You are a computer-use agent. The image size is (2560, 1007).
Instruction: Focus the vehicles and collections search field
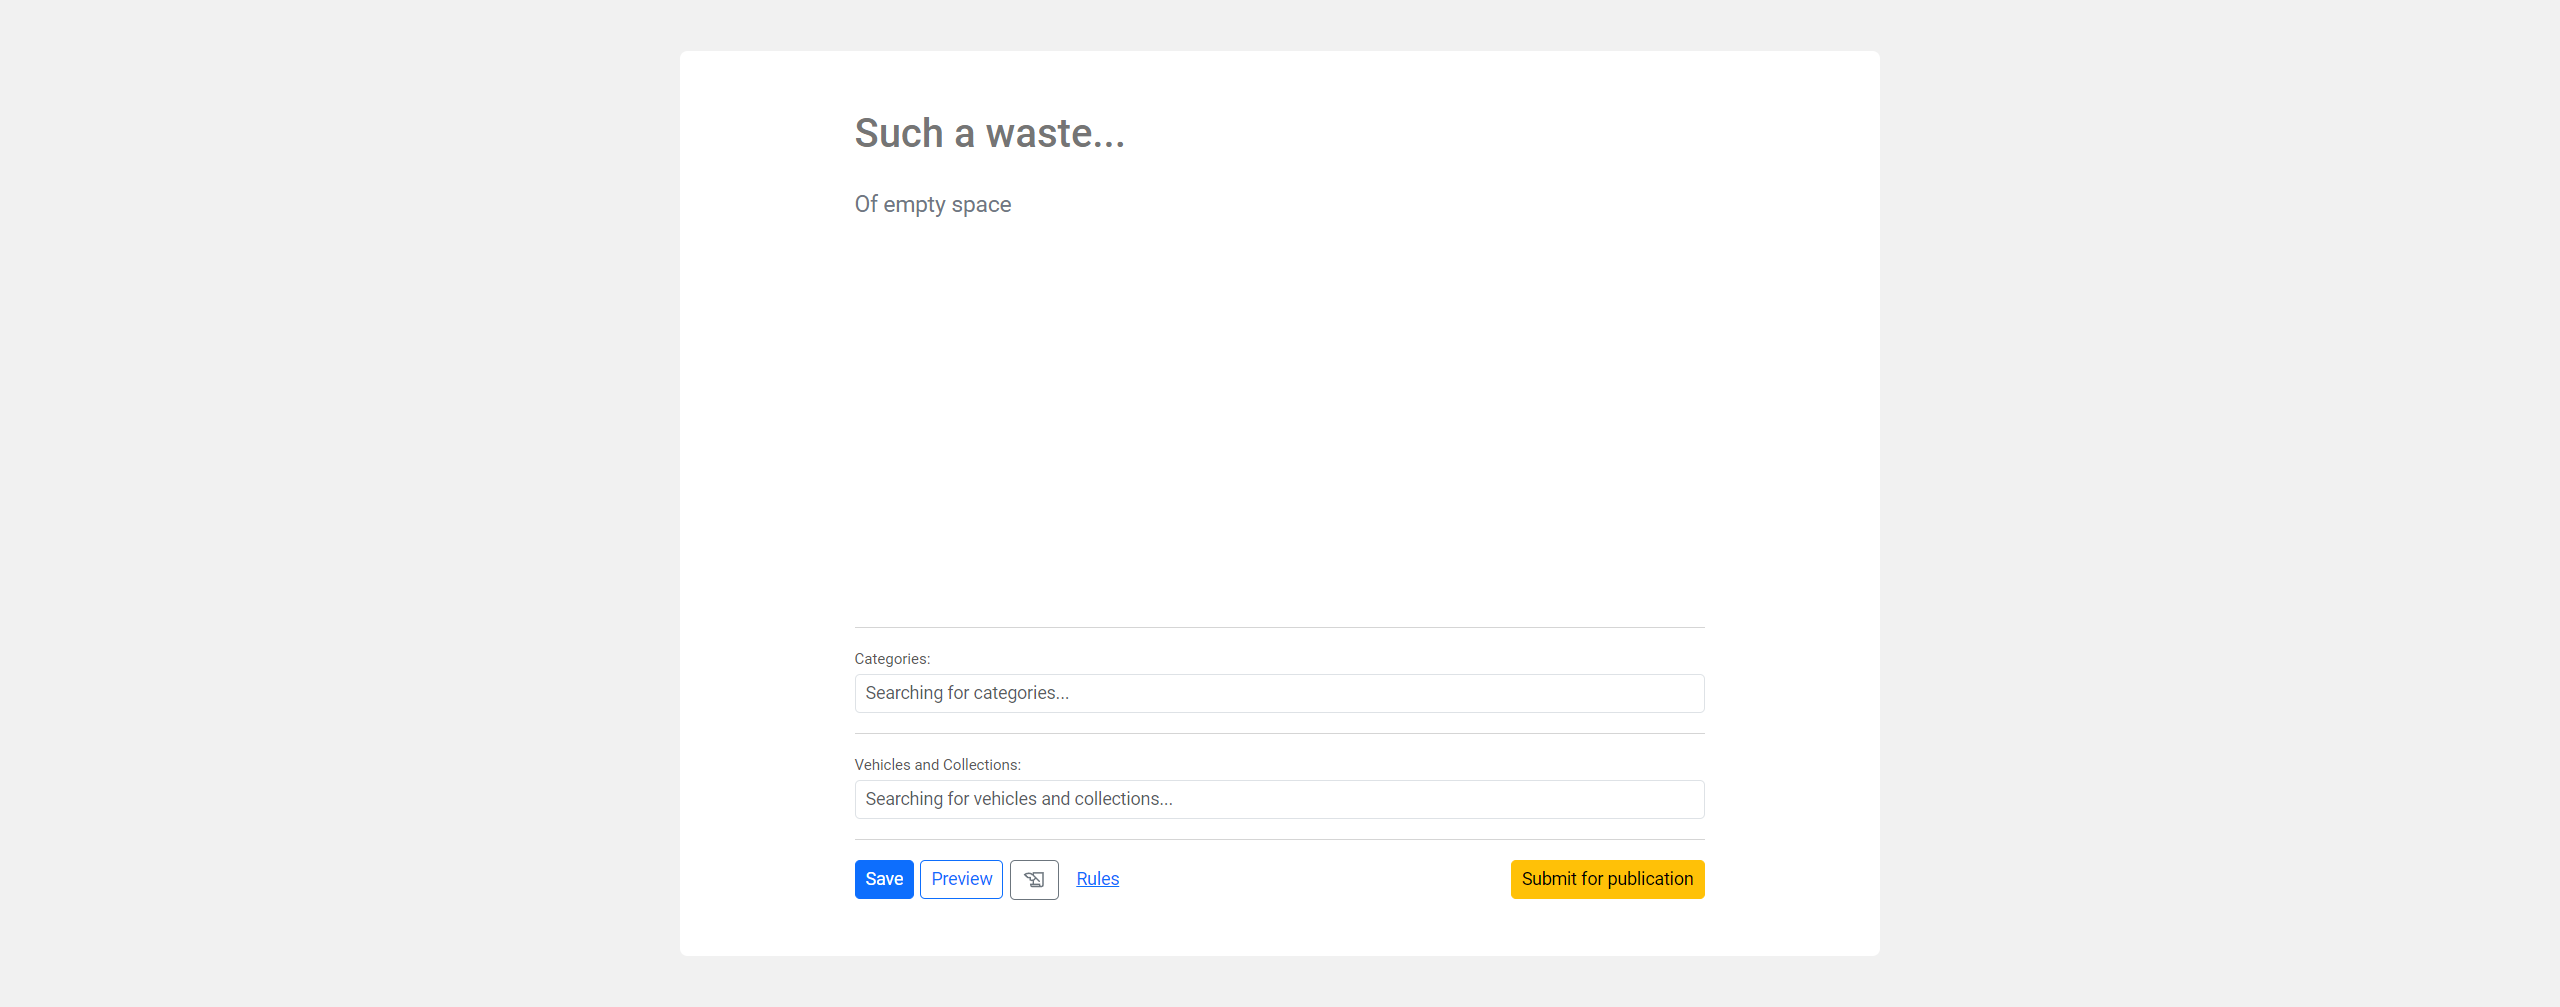point(1278,799)
